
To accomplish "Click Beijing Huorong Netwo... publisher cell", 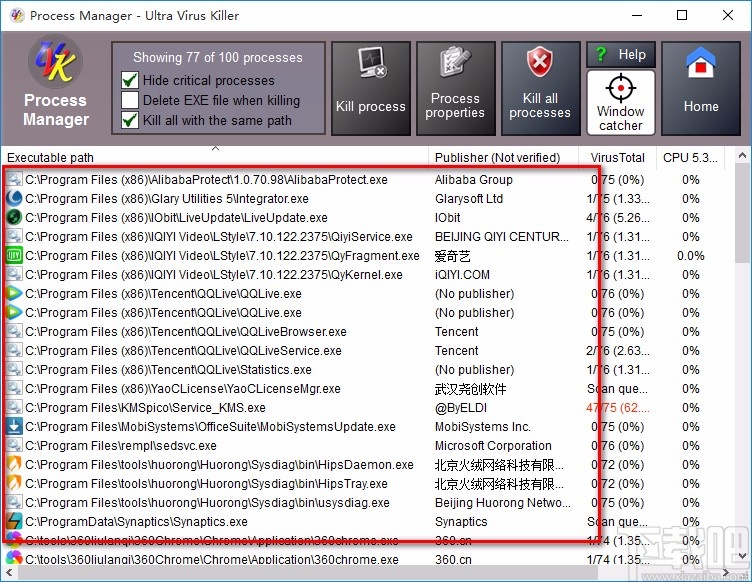I will pos(503,502).
